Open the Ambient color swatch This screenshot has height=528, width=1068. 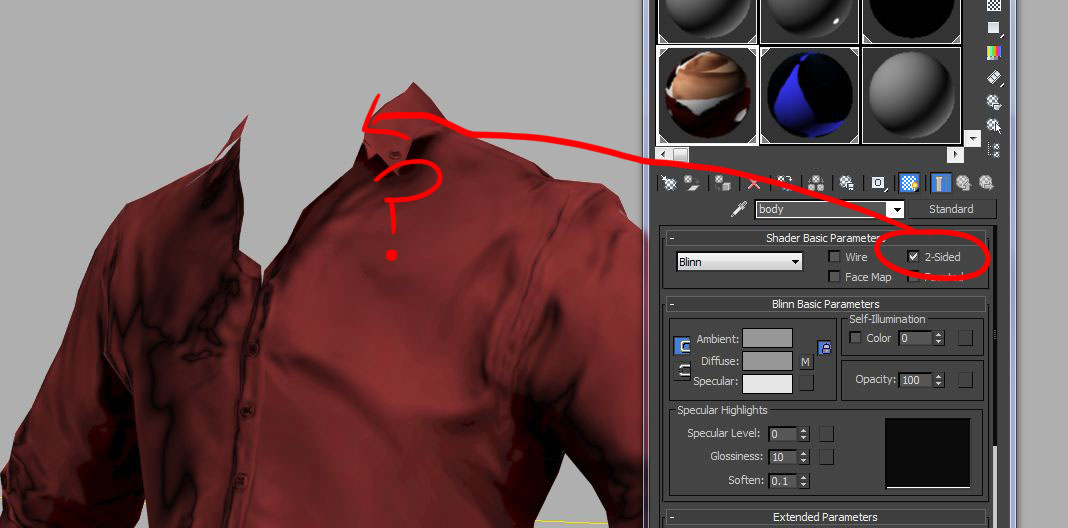pyautogui.click(x=768, y=339)
